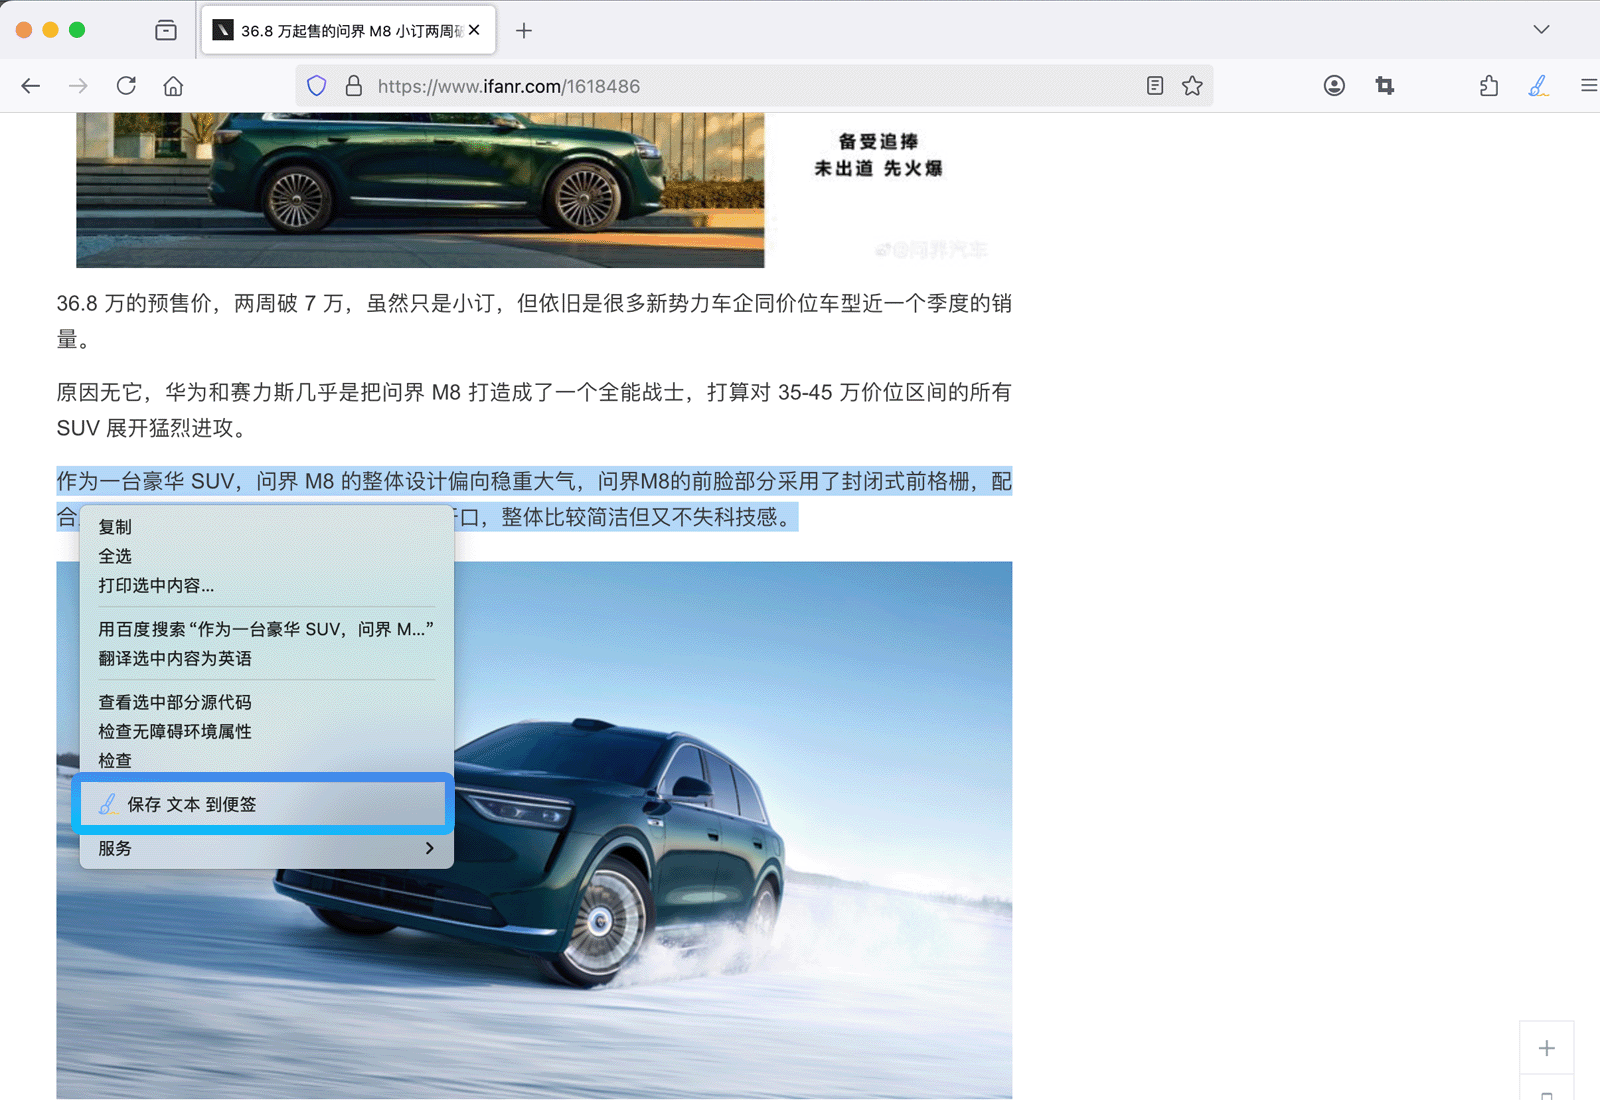Open the sticky notes brush extension
This screenshot has height=1100, width=1600.
point(1539,86)
